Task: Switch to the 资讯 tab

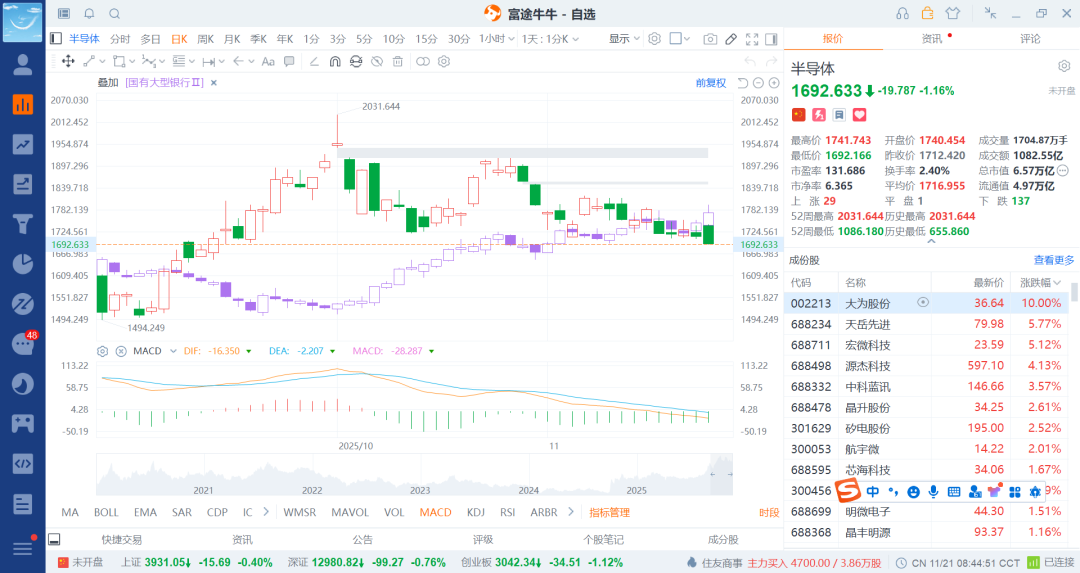Action: point(931,39)
